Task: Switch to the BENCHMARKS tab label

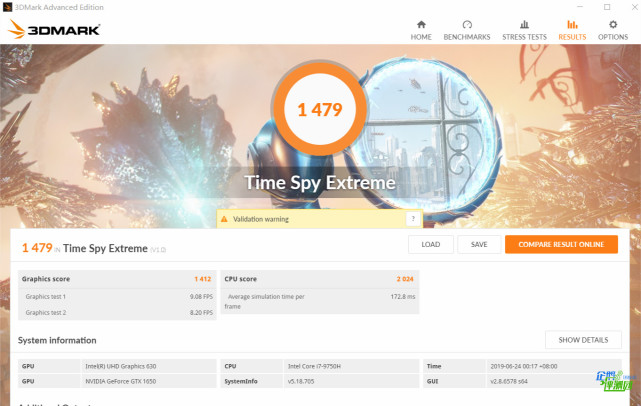Action: click(x=467, y=37)
